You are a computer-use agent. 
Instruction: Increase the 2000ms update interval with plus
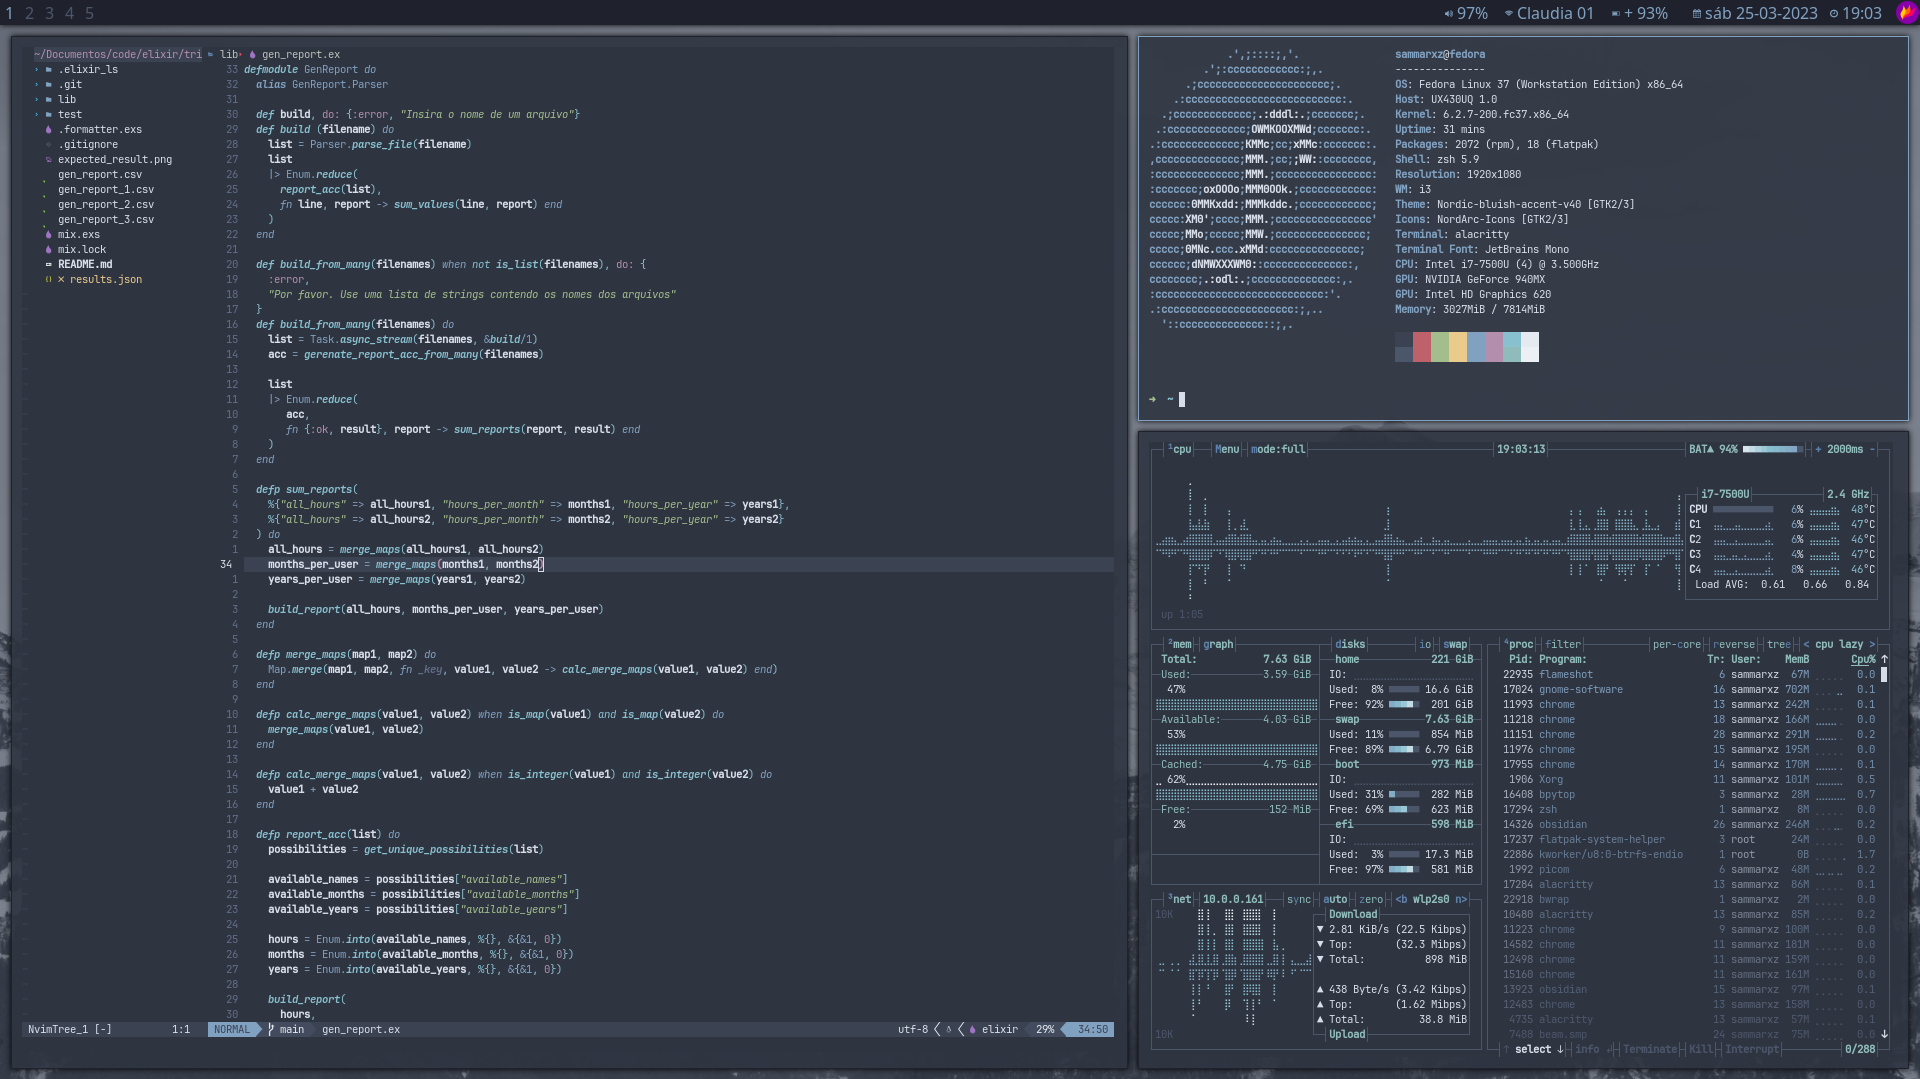coord(1818,450)
